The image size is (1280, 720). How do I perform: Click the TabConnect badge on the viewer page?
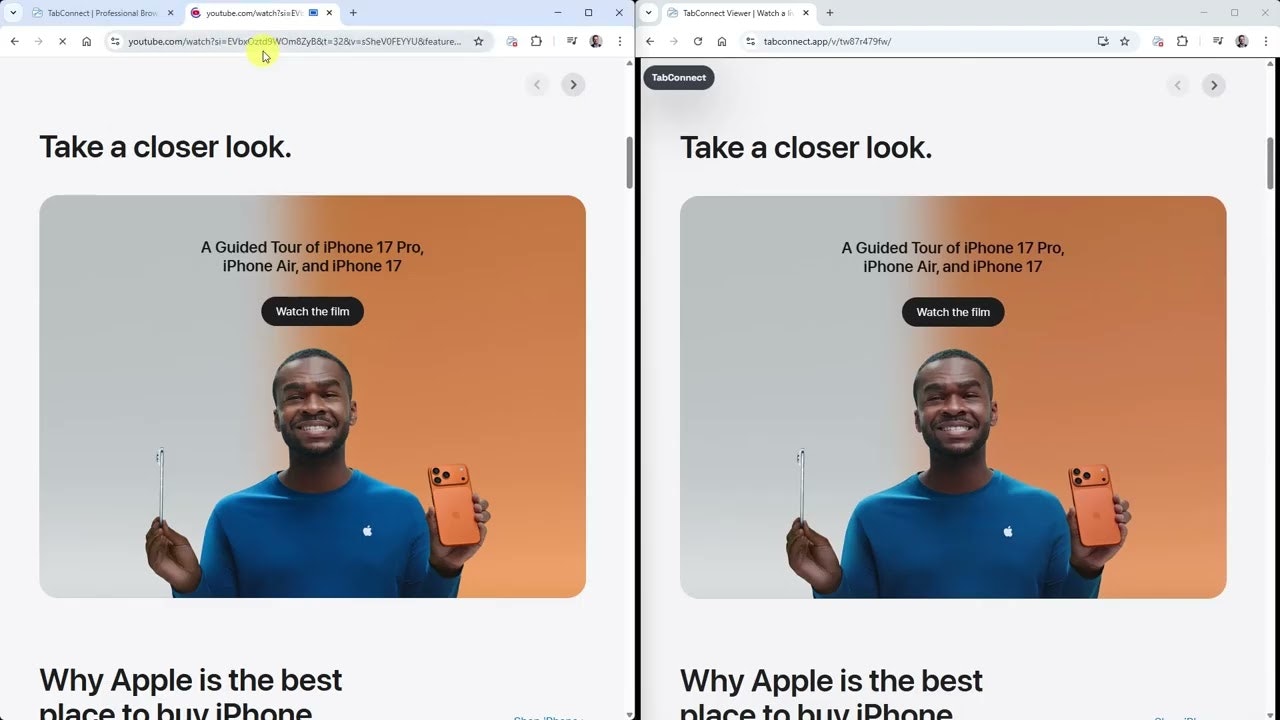[679, 77]
